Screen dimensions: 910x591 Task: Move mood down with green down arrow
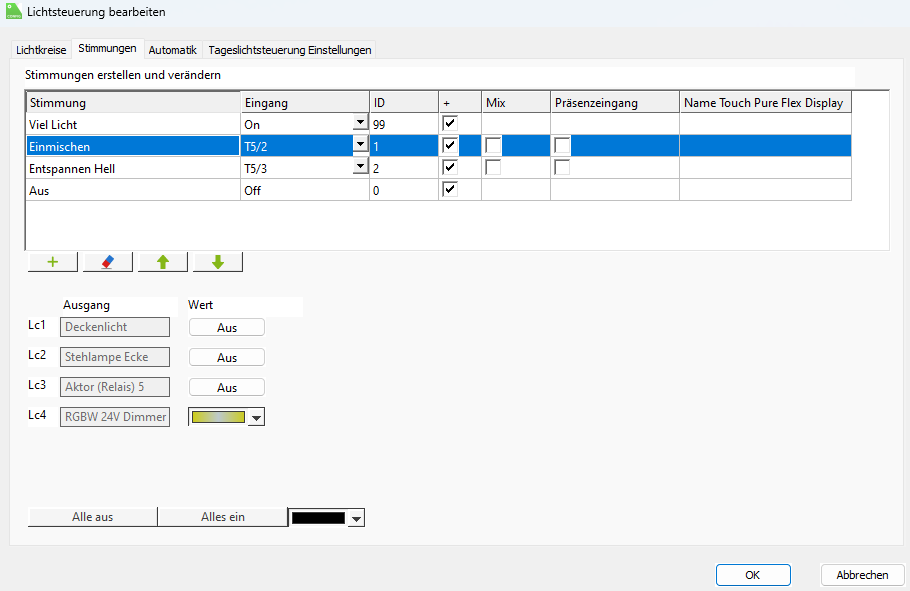(218, 262)
